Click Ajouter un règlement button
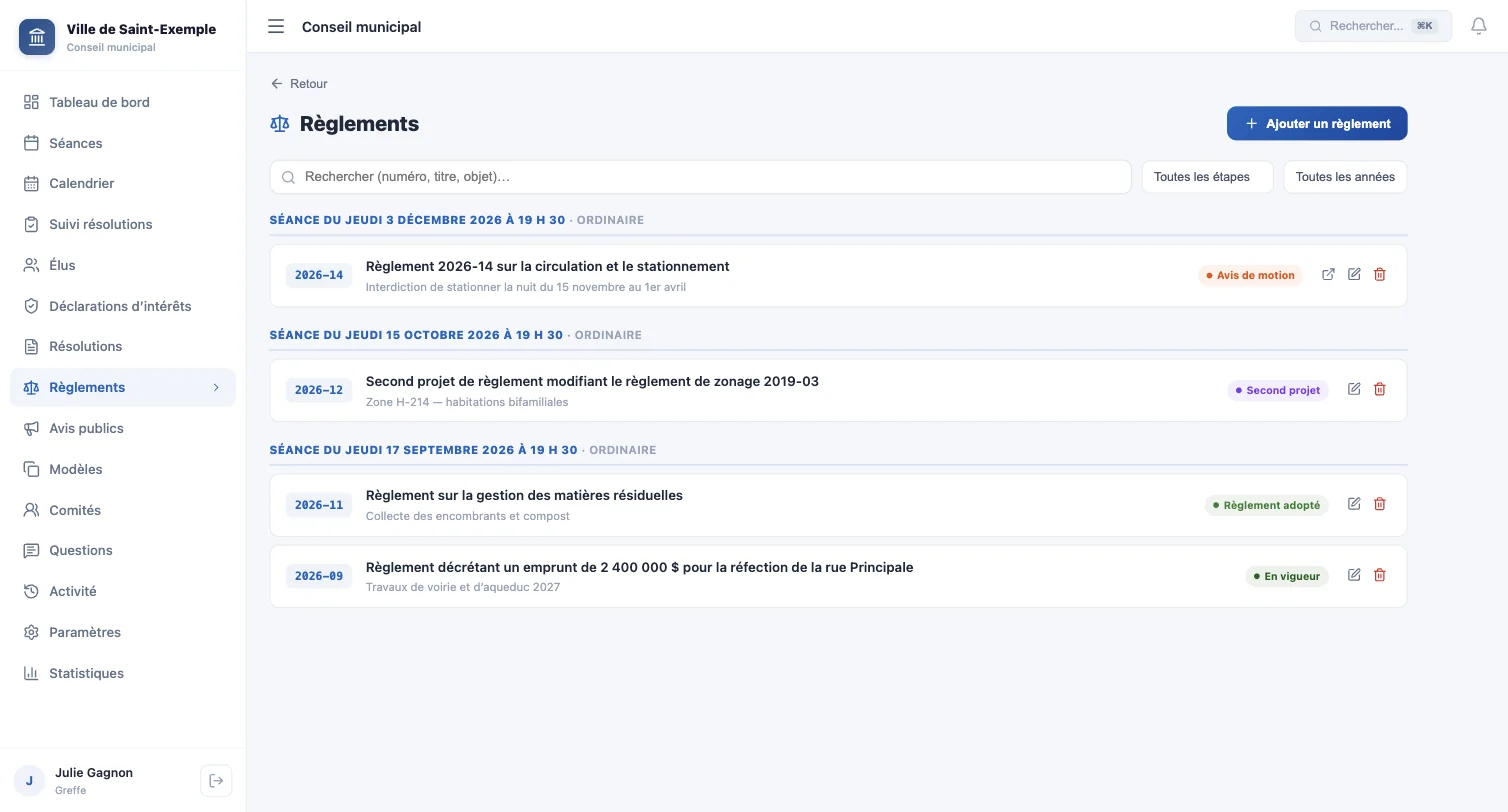 (x=1317, y=124)
